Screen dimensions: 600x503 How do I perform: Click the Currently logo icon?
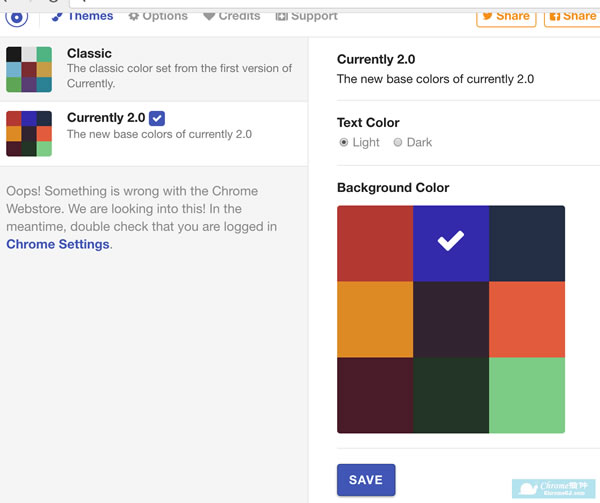pyautogui.click(x=16, y=18)
